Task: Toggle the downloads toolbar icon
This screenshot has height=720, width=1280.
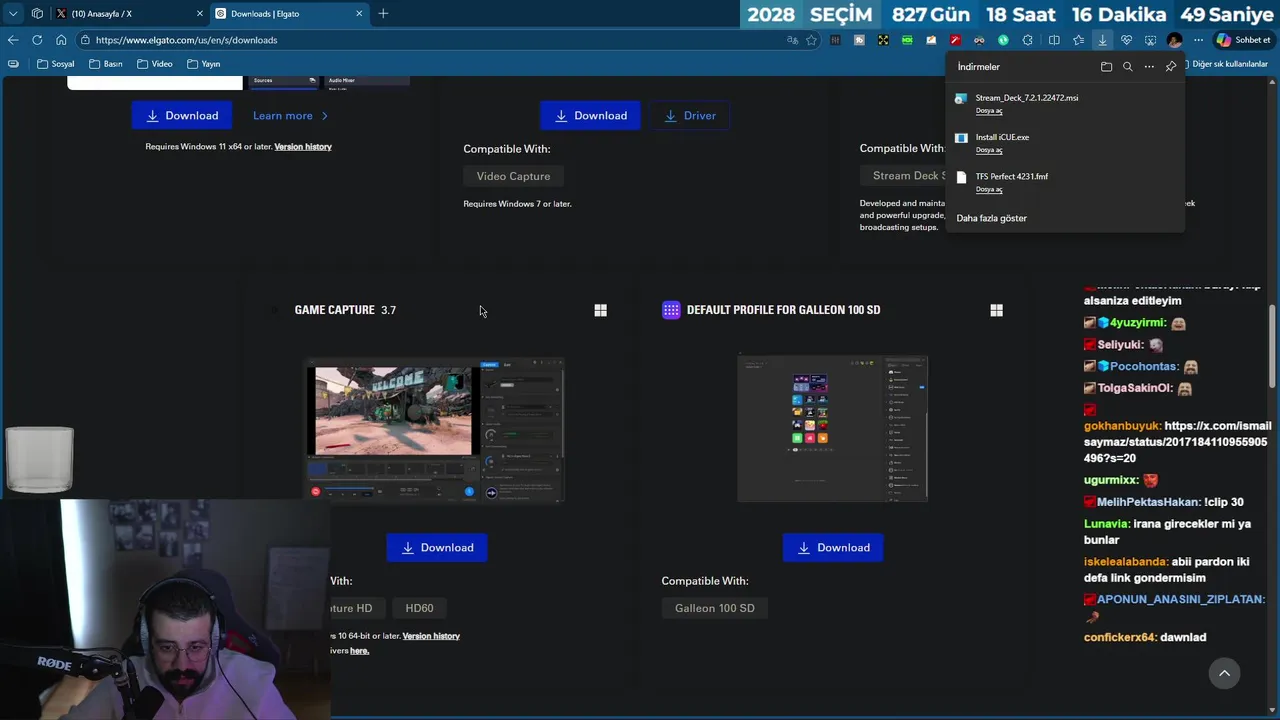Action: [x=1102, y=40]
